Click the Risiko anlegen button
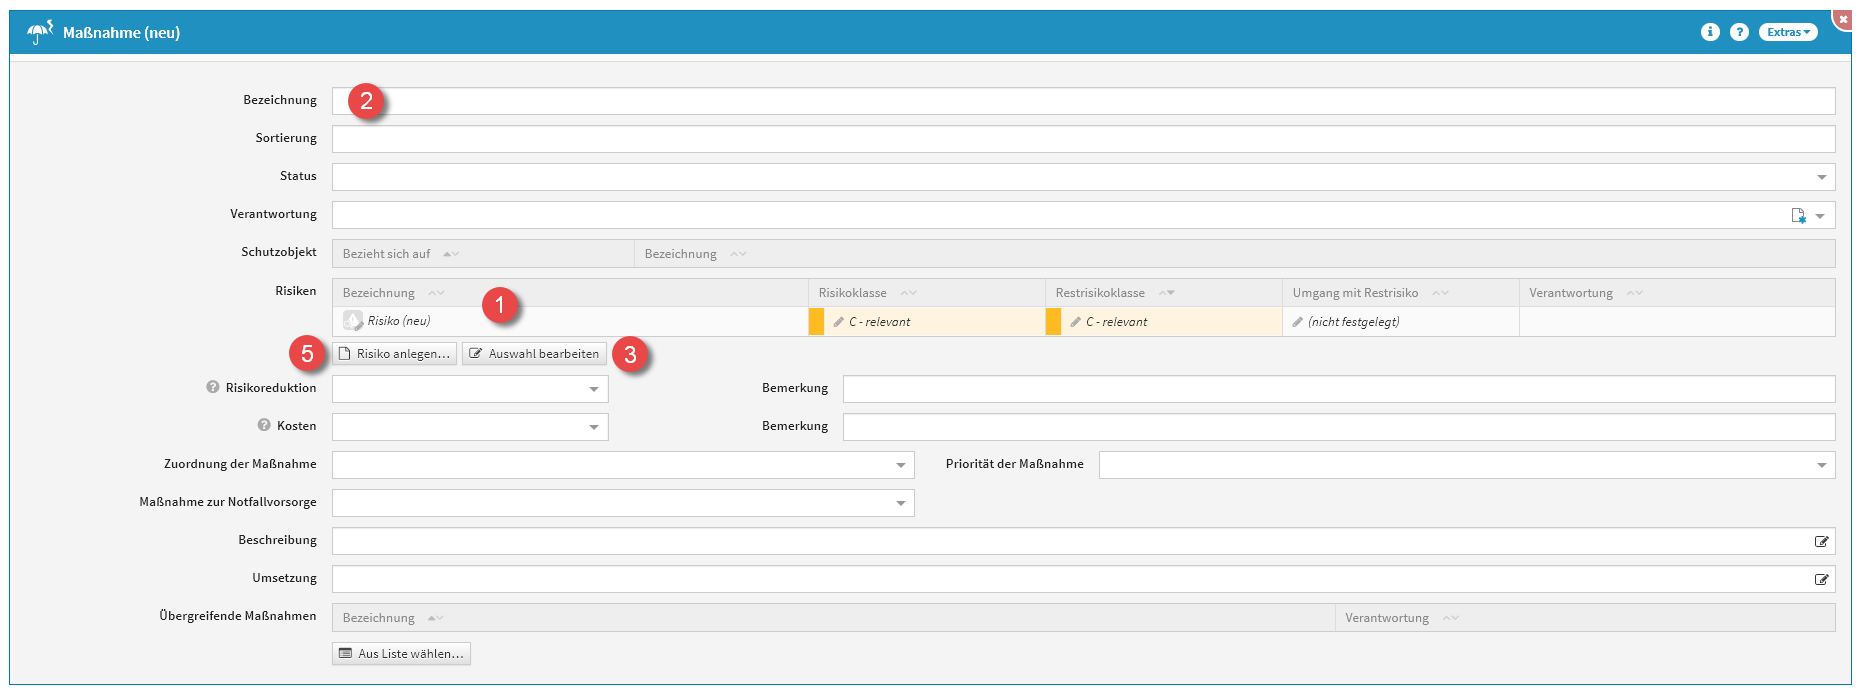1861x693 pixels. pyautogui.click(x=394, y=354)
